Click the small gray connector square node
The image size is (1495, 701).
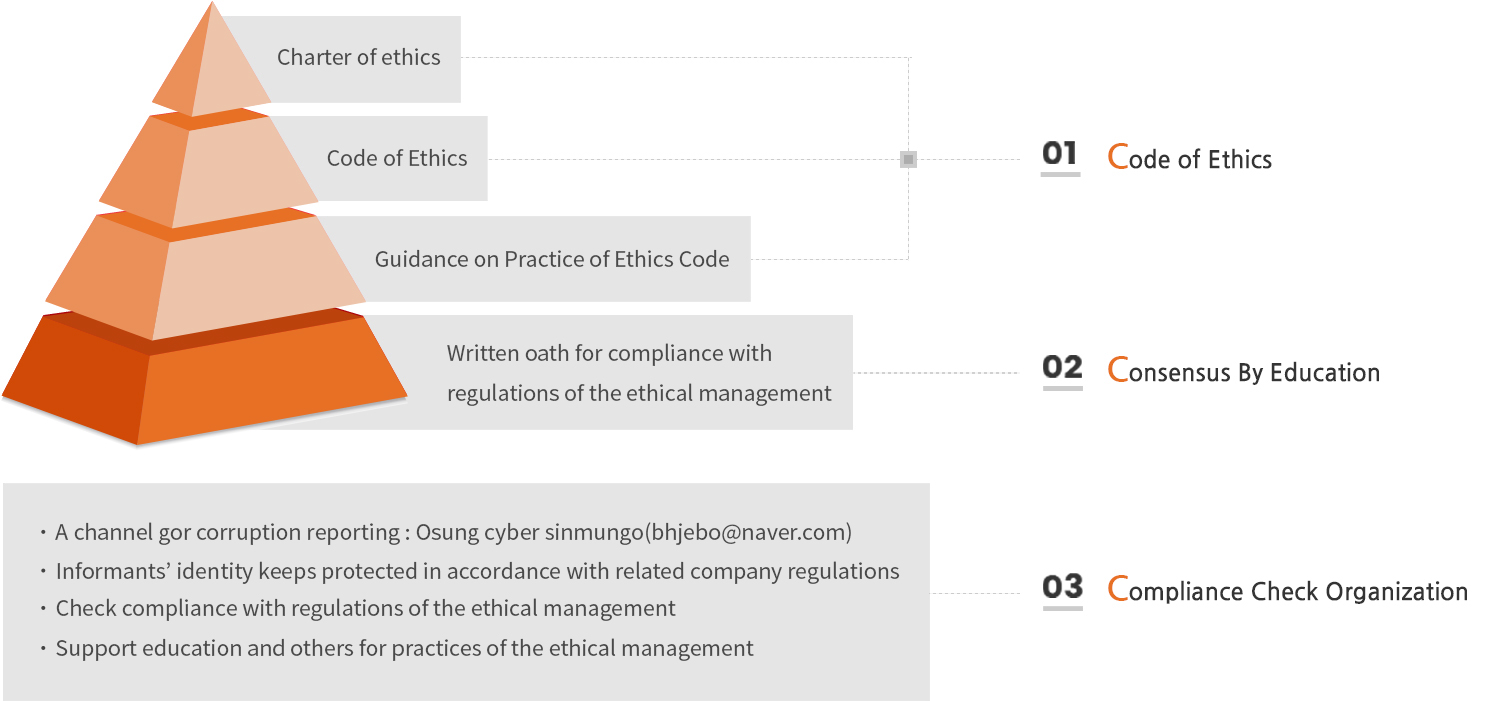coord(908,159)
